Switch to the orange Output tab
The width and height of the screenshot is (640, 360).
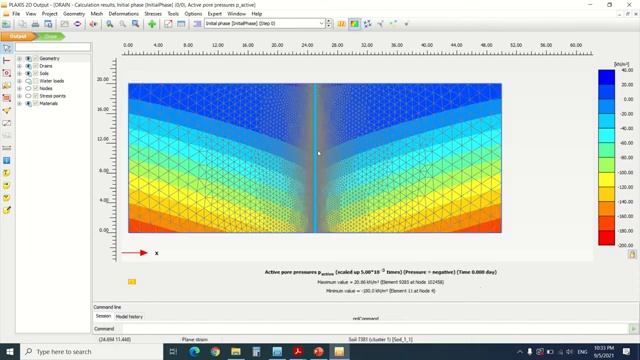point(18,36)
